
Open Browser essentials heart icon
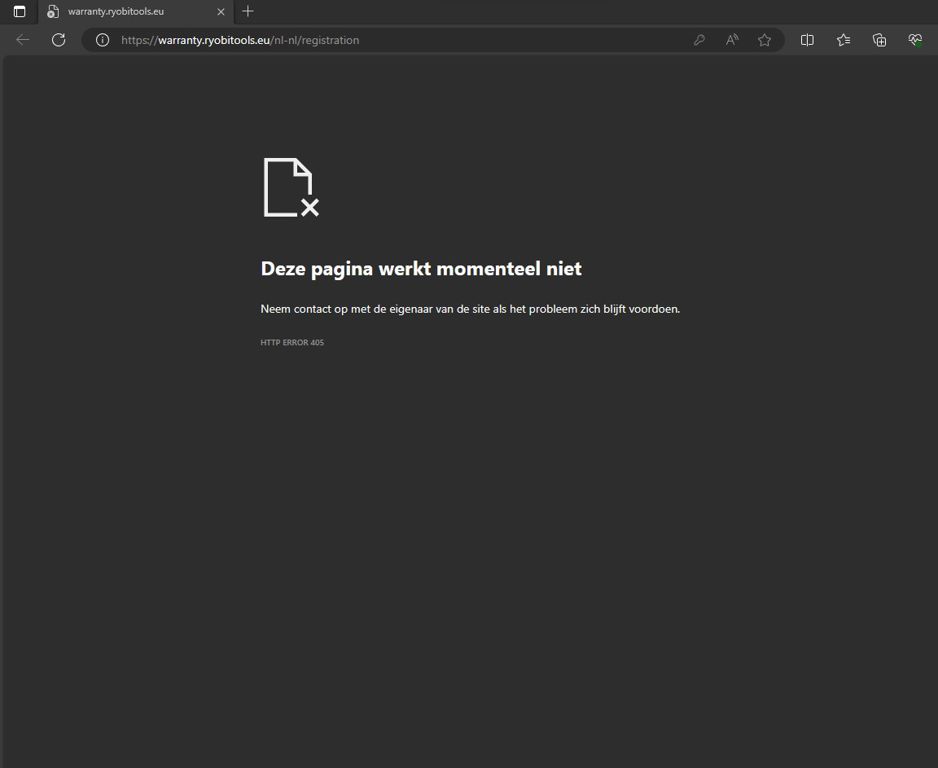pos(915,40)
